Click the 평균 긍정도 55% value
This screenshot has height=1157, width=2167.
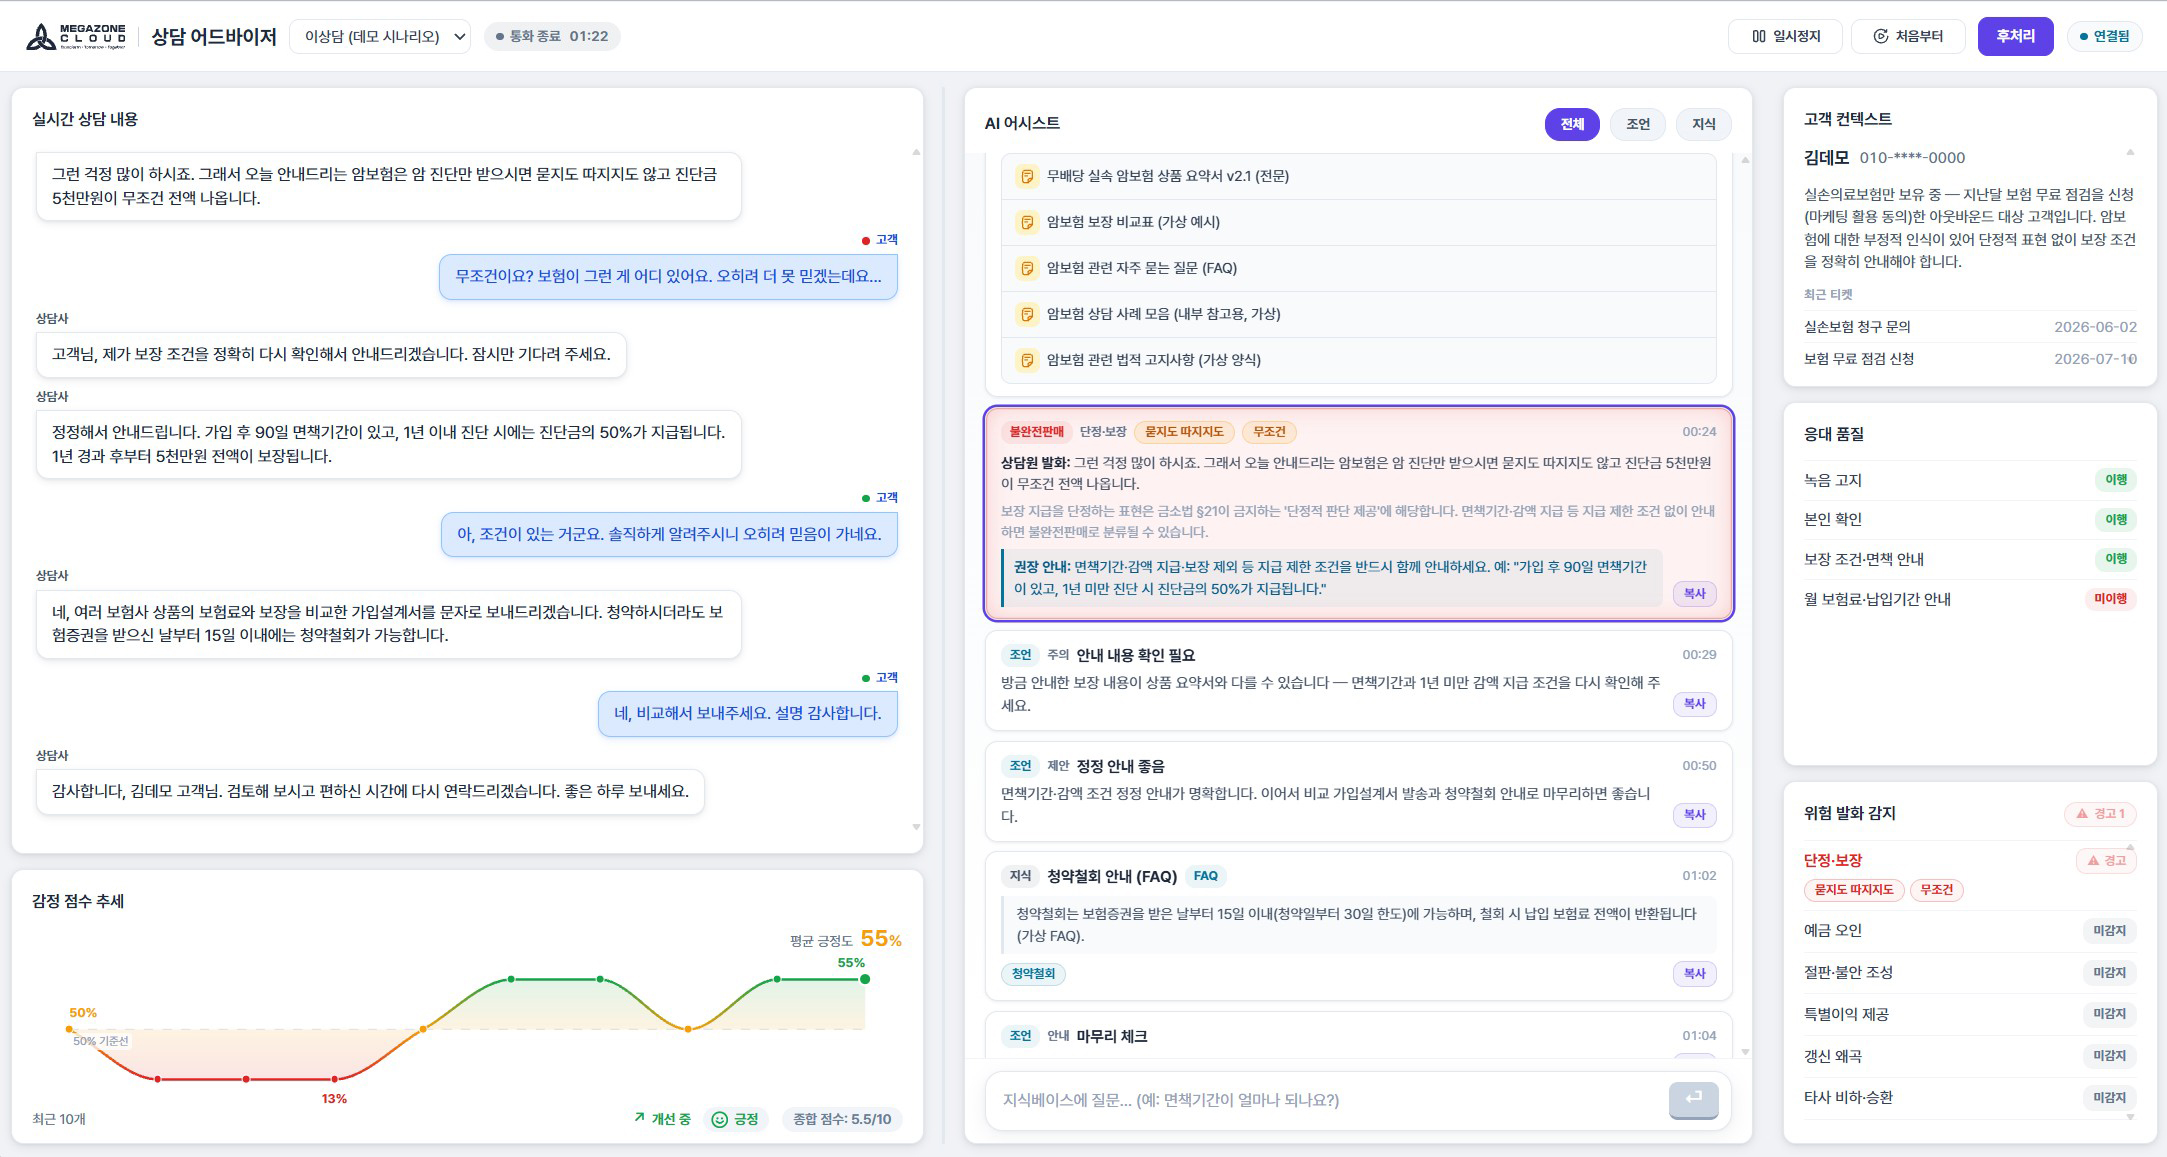click(881, 939)
